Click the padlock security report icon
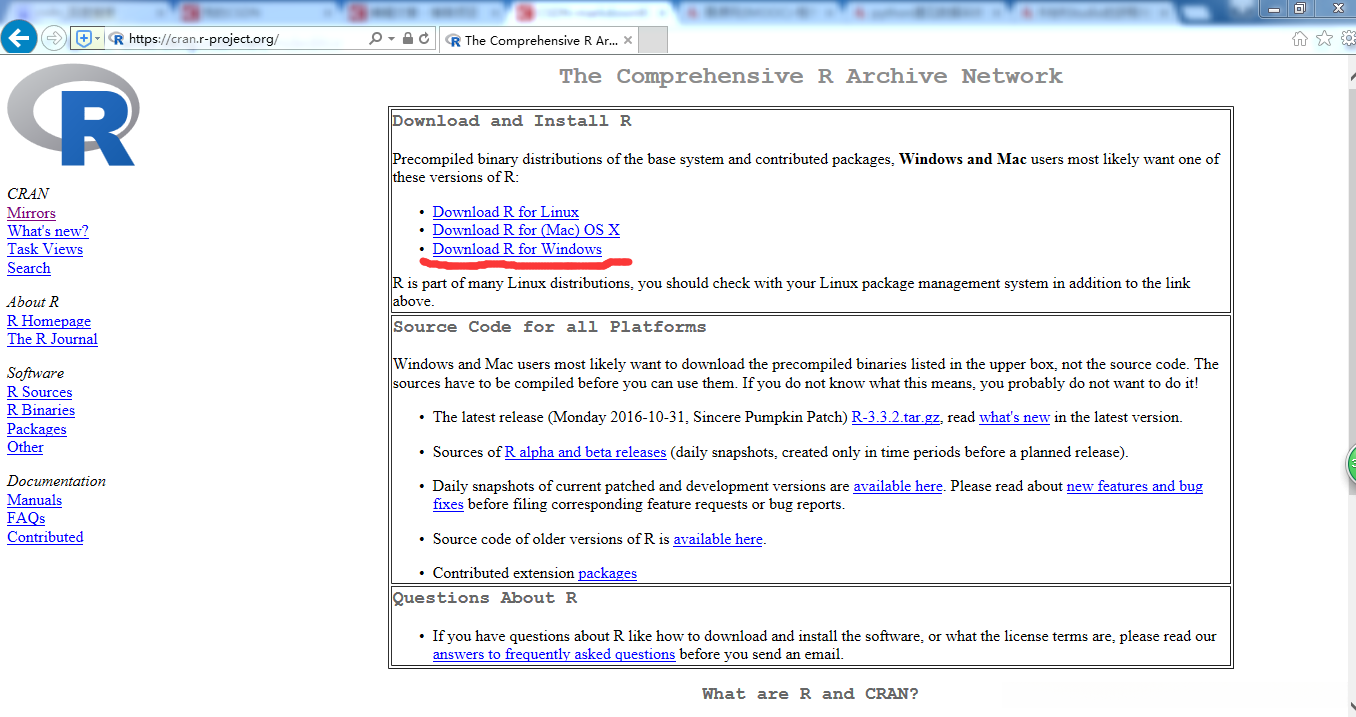1356x717 pixels. pos(407,38)
